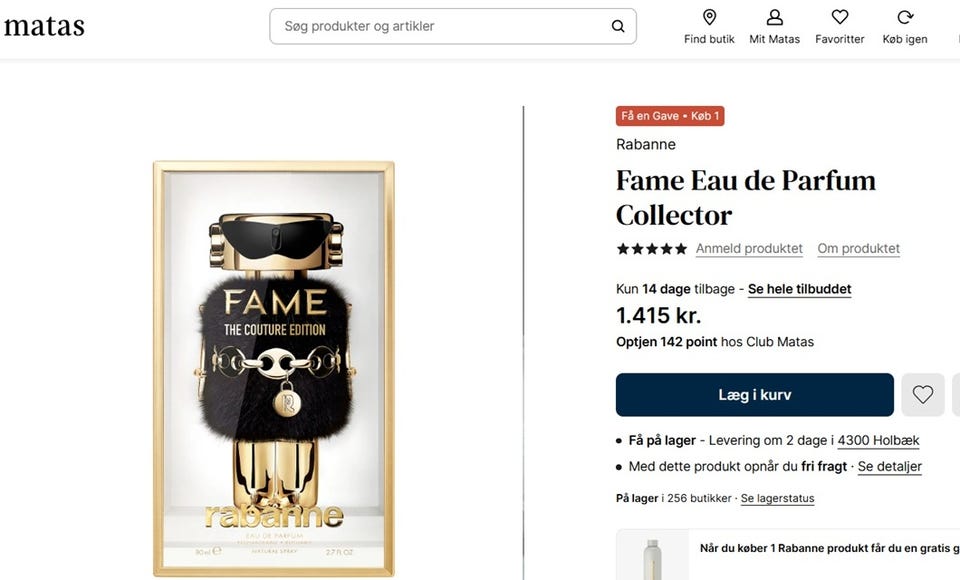
Task: Click the five-star product rating
Action: [x=652, y=249]
